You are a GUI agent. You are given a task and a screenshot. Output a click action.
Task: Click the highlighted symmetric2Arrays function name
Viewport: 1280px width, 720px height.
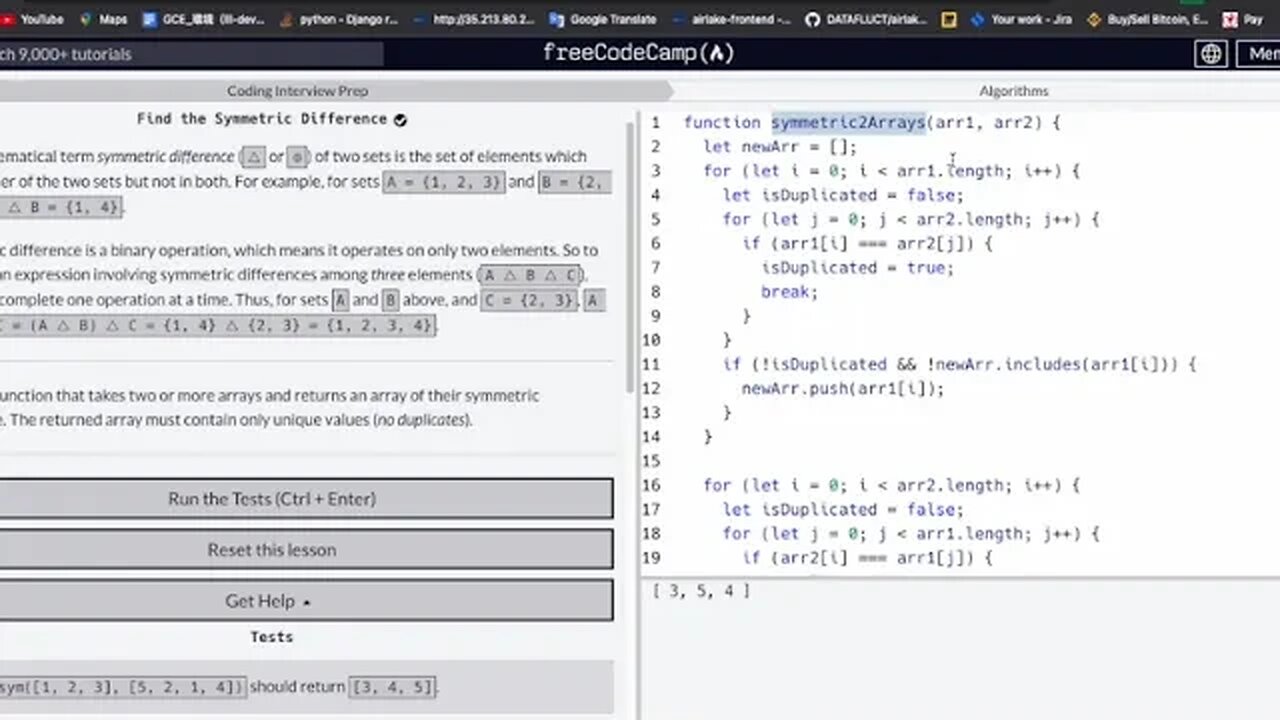click(x=848, y=122)
